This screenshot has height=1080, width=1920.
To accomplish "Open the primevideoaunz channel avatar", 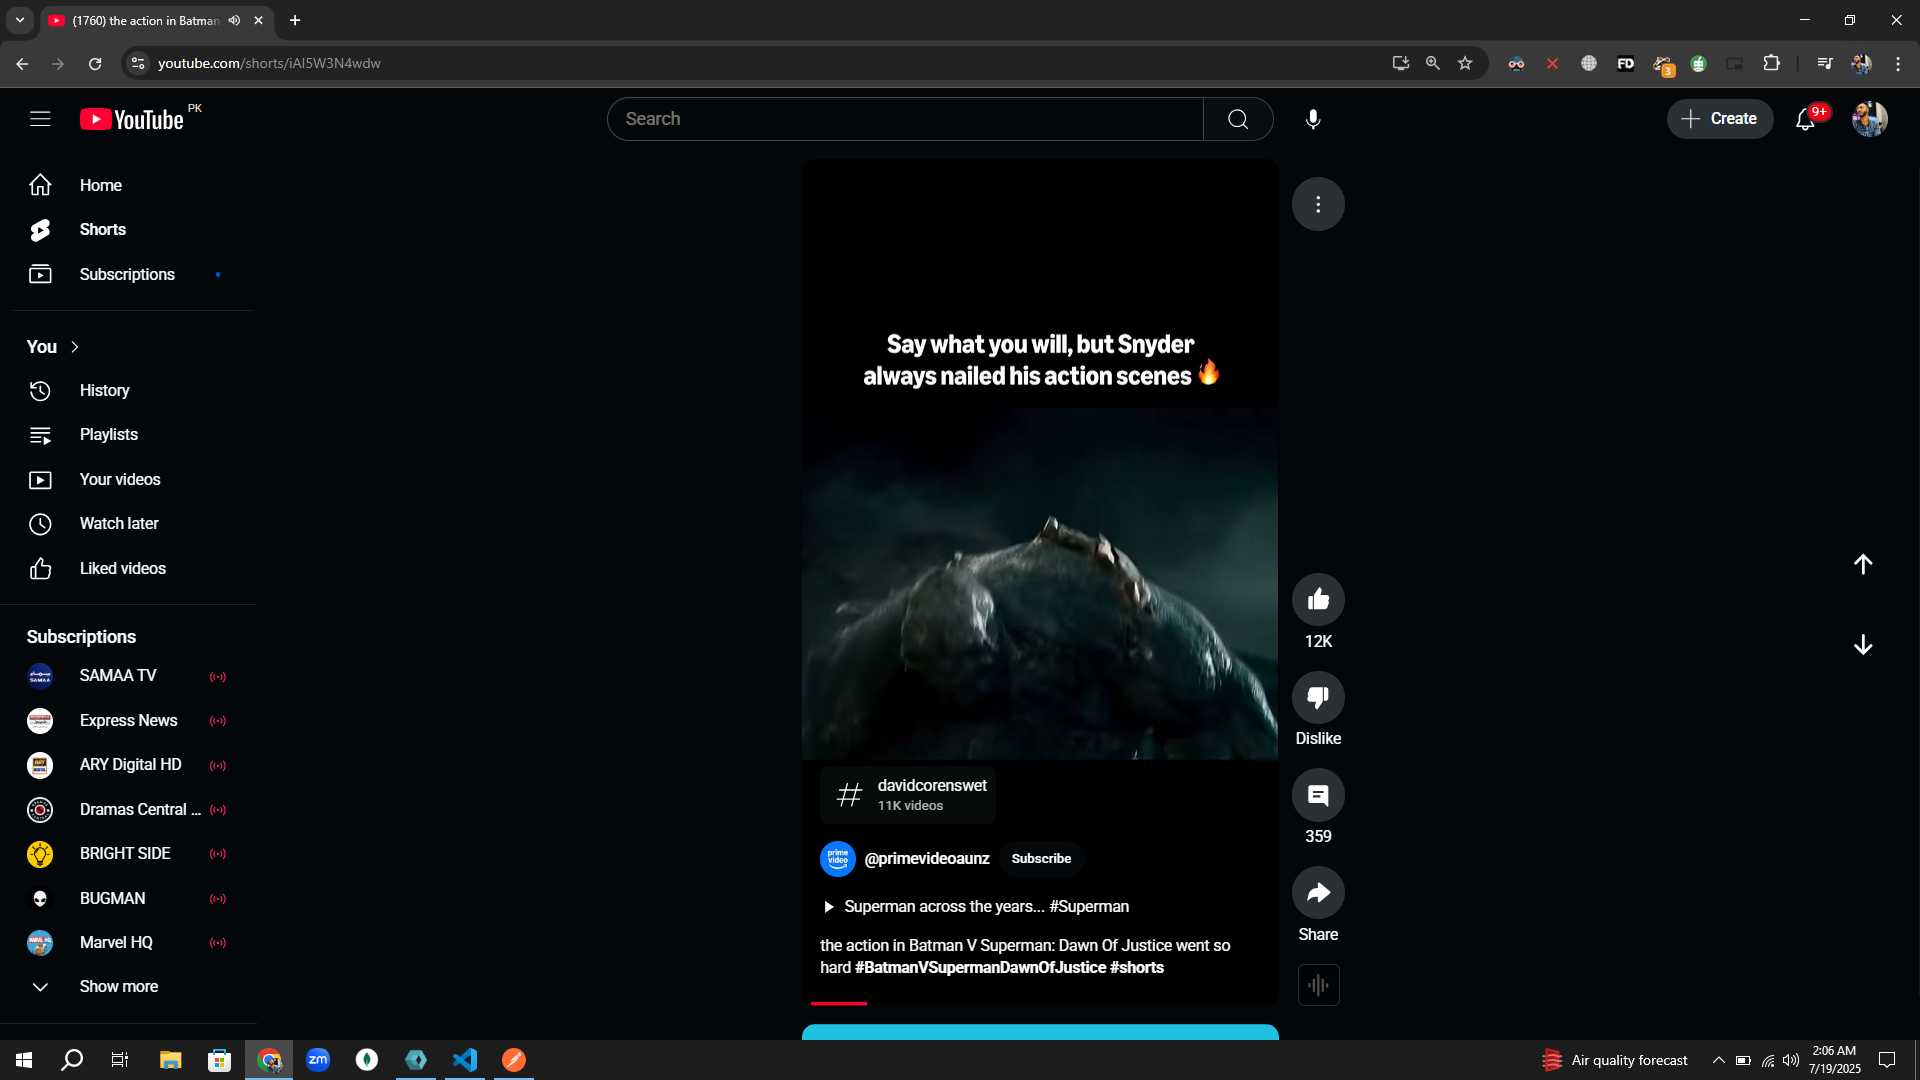I will click(837, 859).
